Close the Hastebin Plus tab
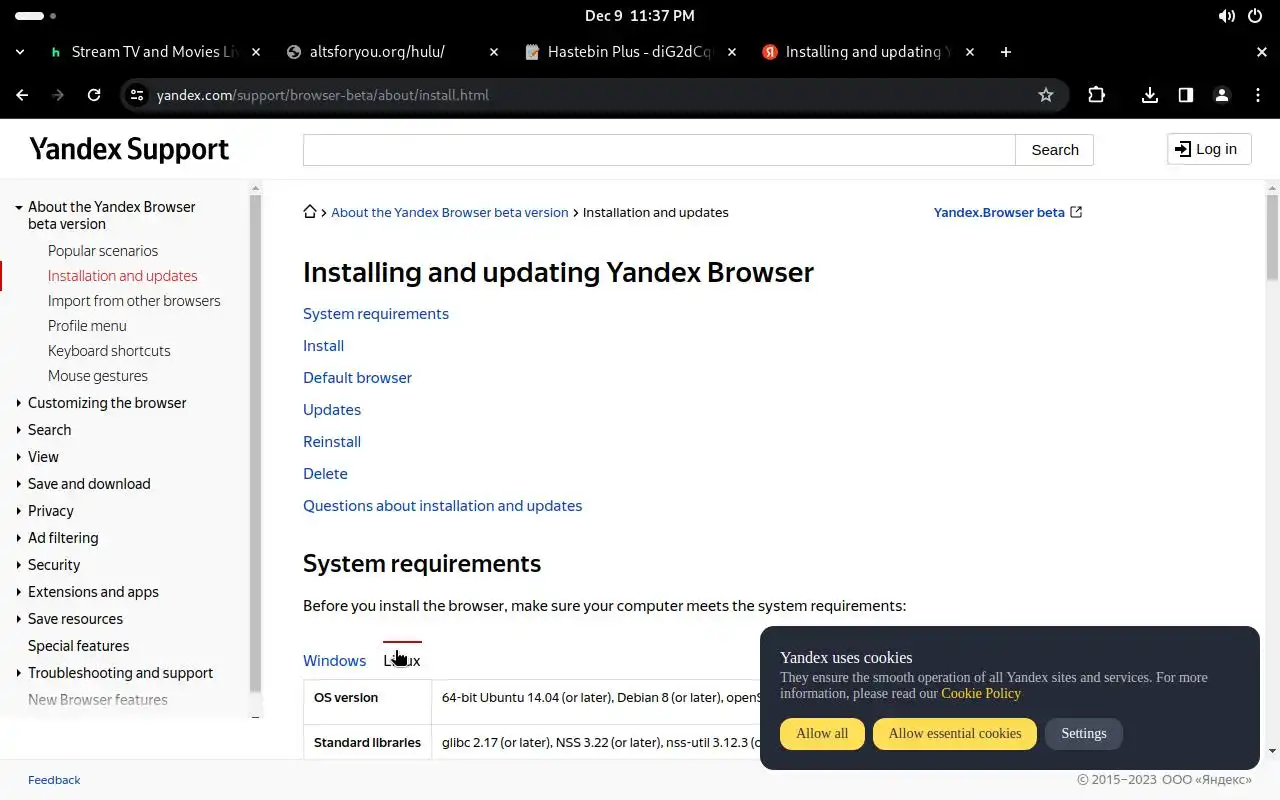The height and width of the screenshot is (800, 1280). (732, 52)
